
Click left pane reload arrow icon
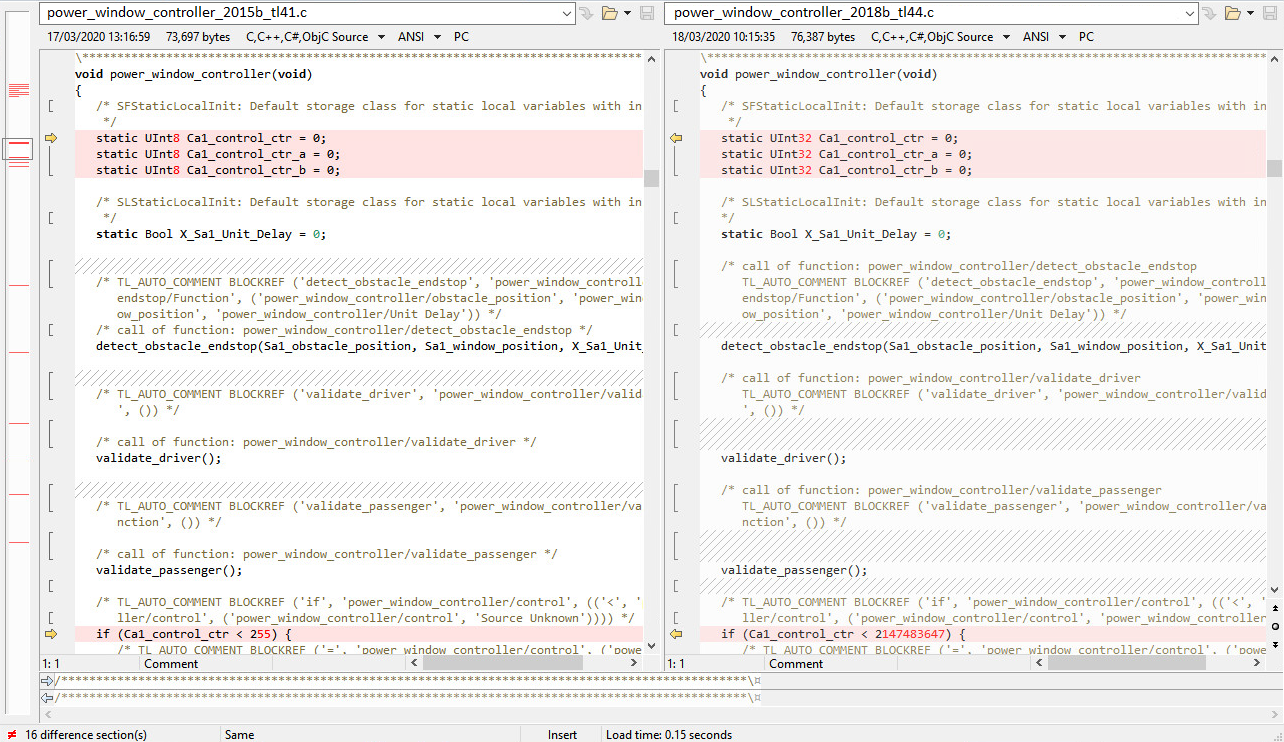[x=586, y=13]
